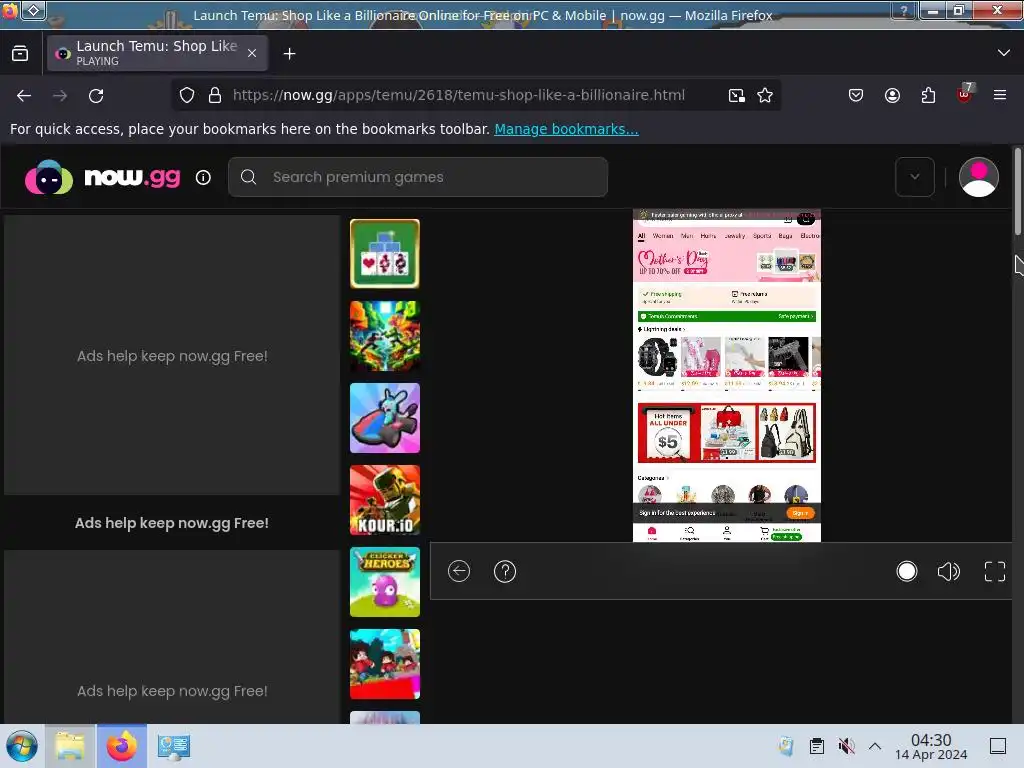
Task: Open the player help question mark
Action: [505, 571]
